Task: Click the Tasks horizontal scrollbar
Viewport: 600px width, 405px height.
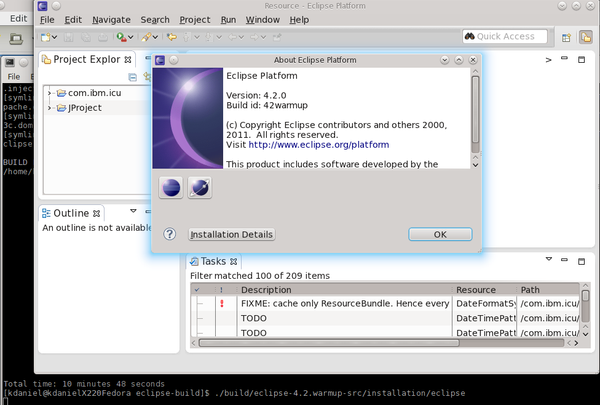Action: 329,343
